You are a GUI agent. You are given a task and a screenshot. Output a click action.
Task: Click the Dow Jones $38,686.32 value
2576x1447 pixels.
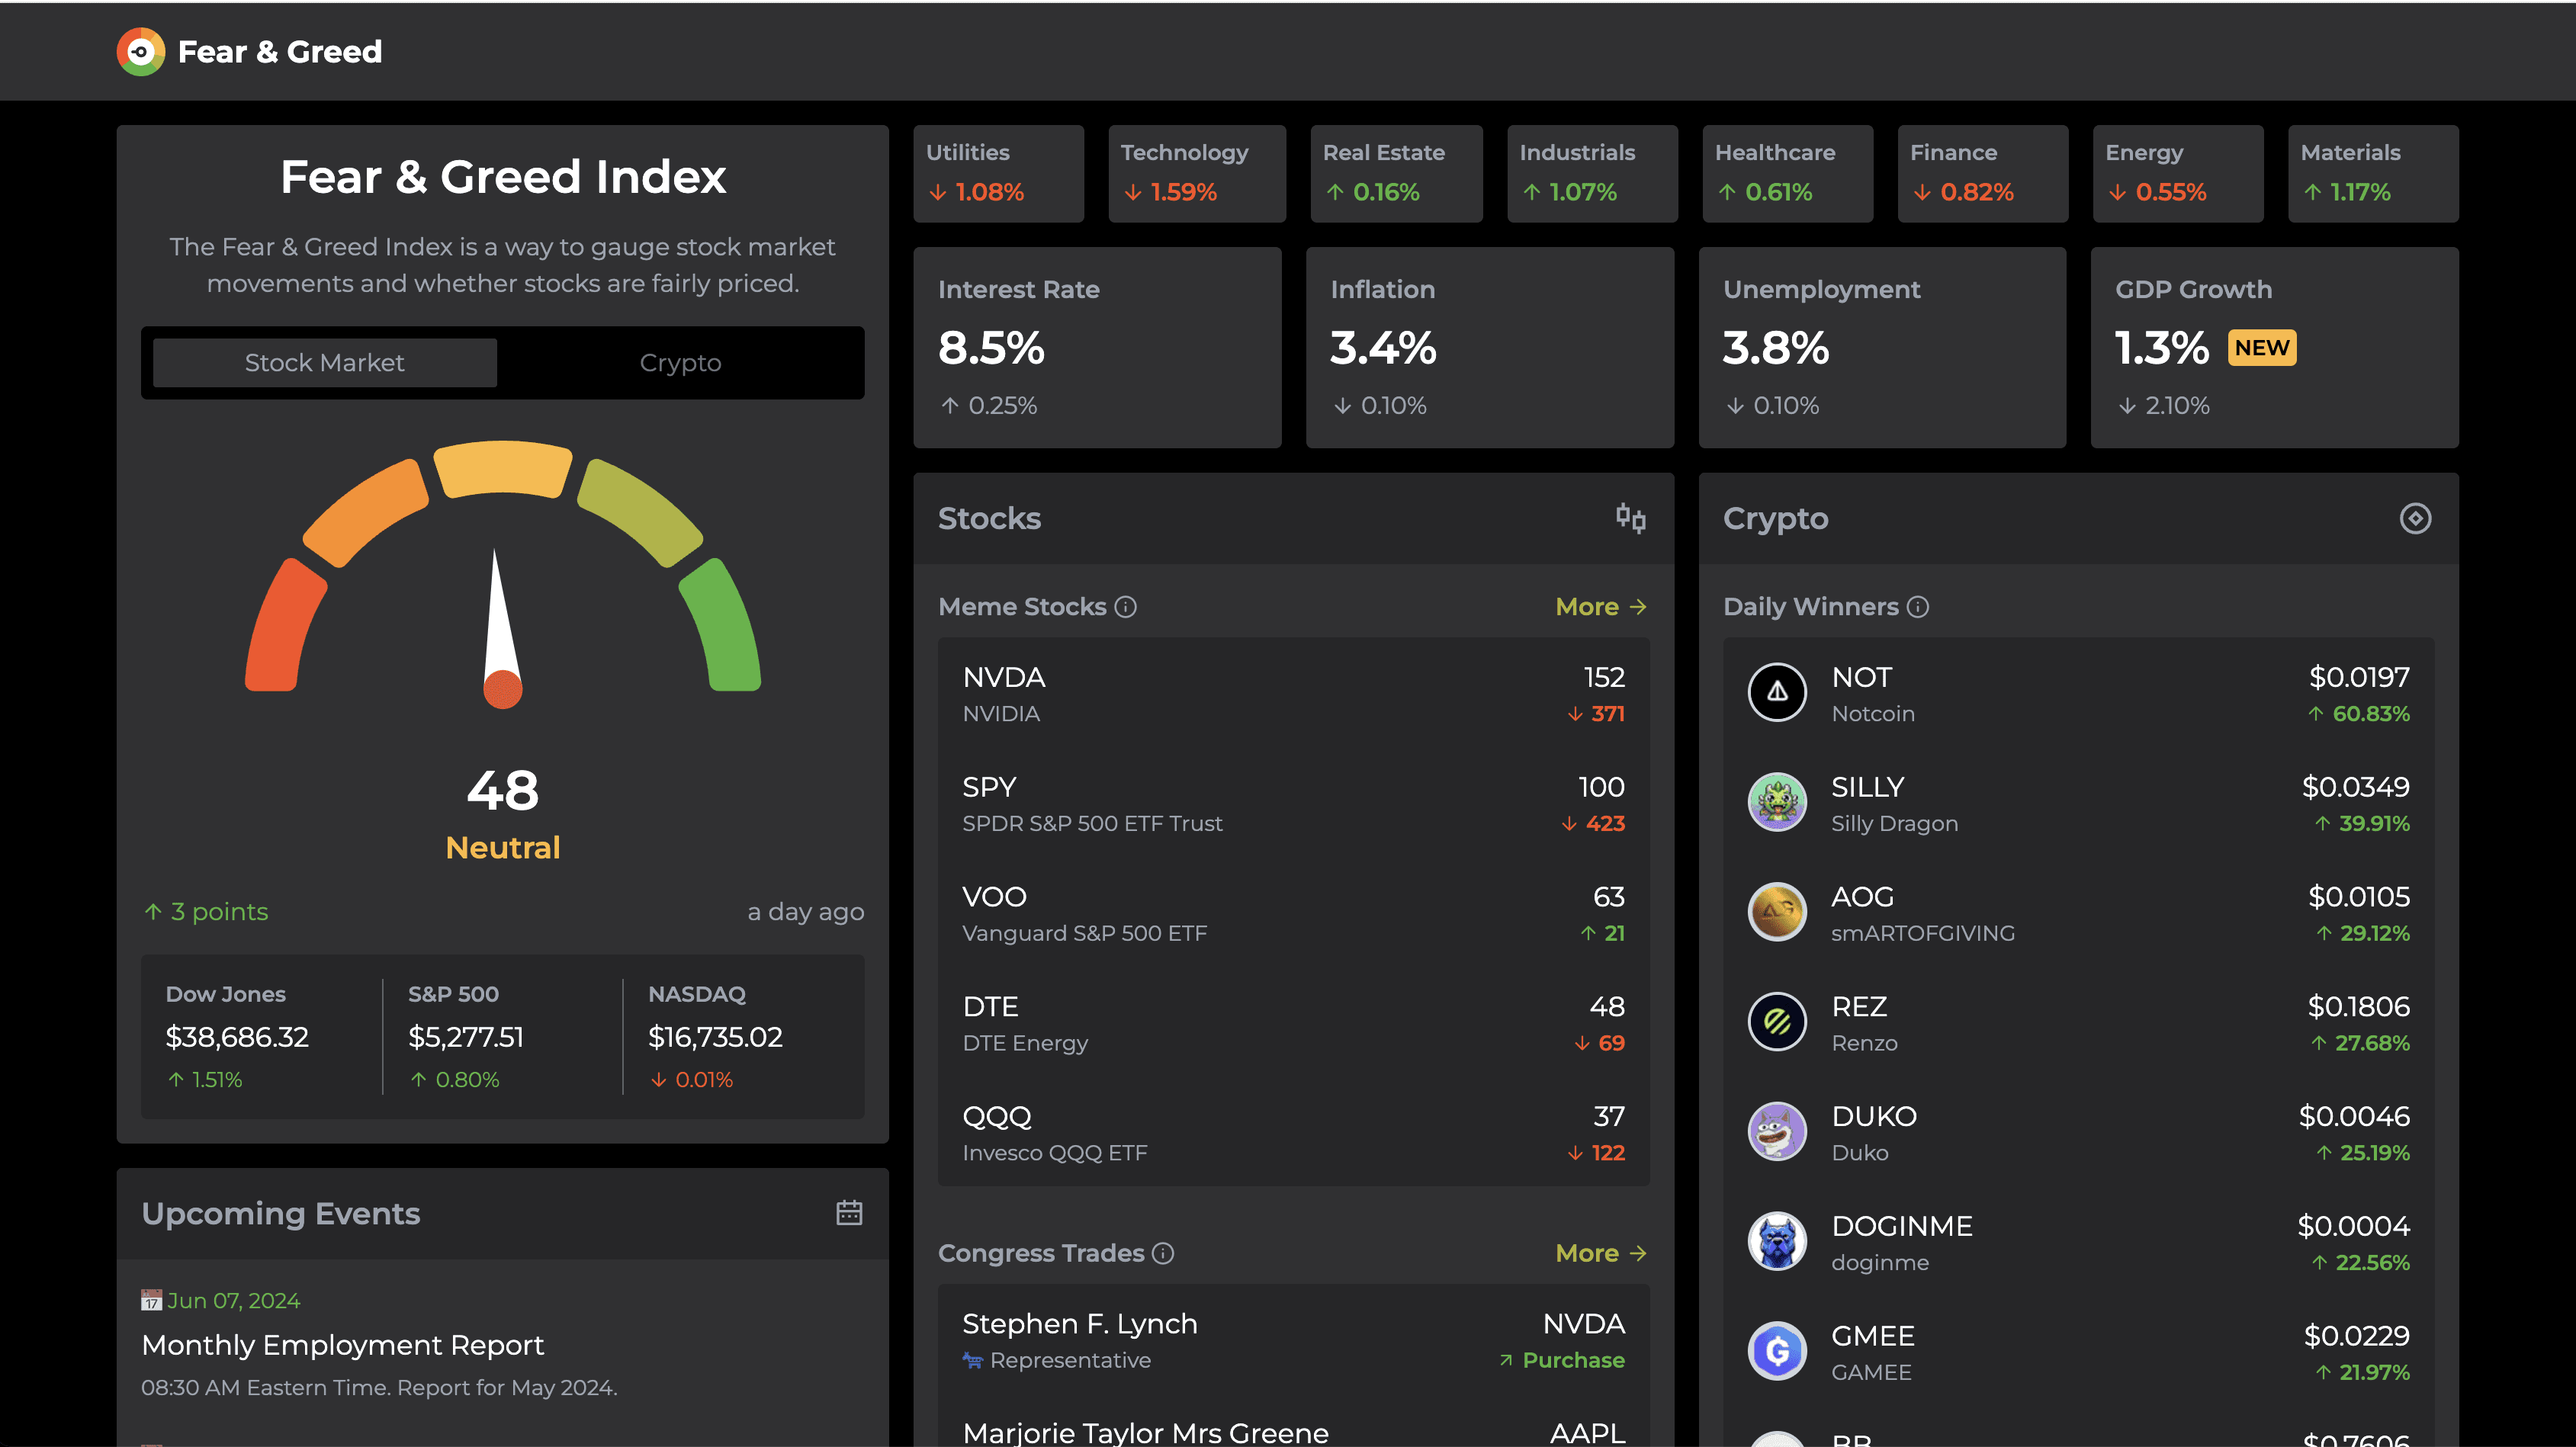pos(237,1037)
